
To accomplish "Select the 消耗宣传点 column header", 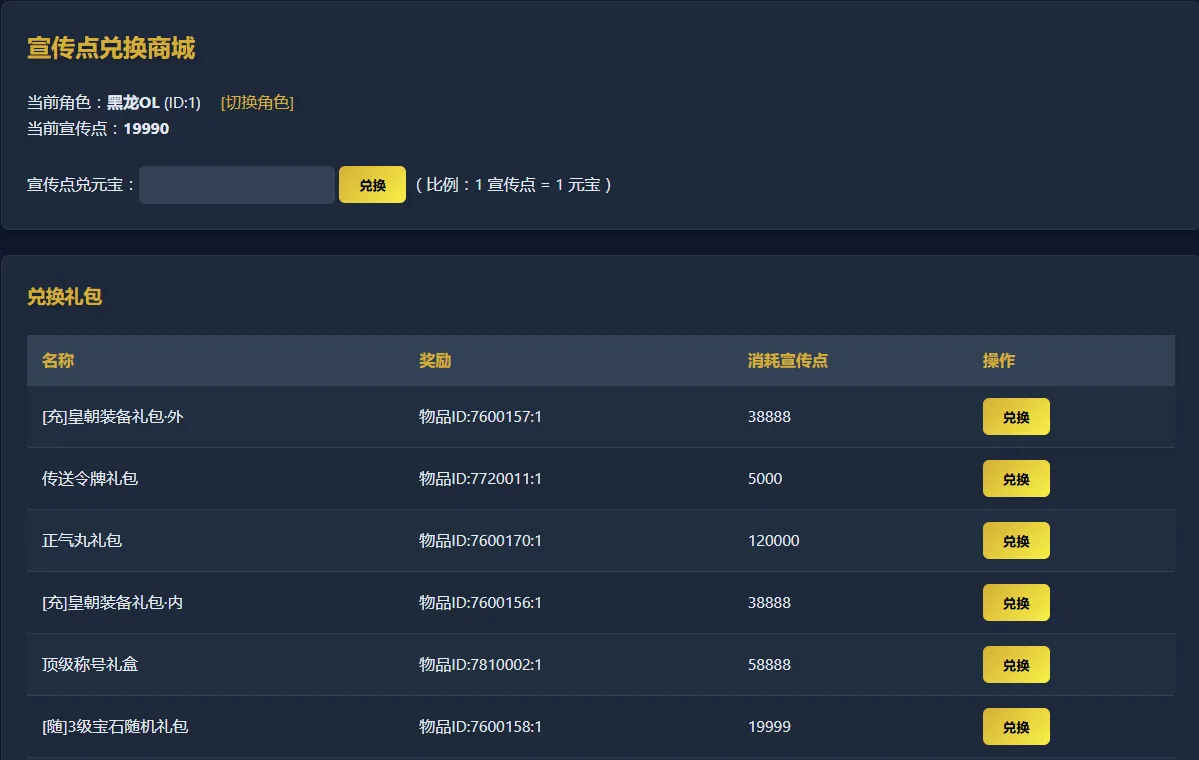I will pyautogui.click(x=787, y=361).
